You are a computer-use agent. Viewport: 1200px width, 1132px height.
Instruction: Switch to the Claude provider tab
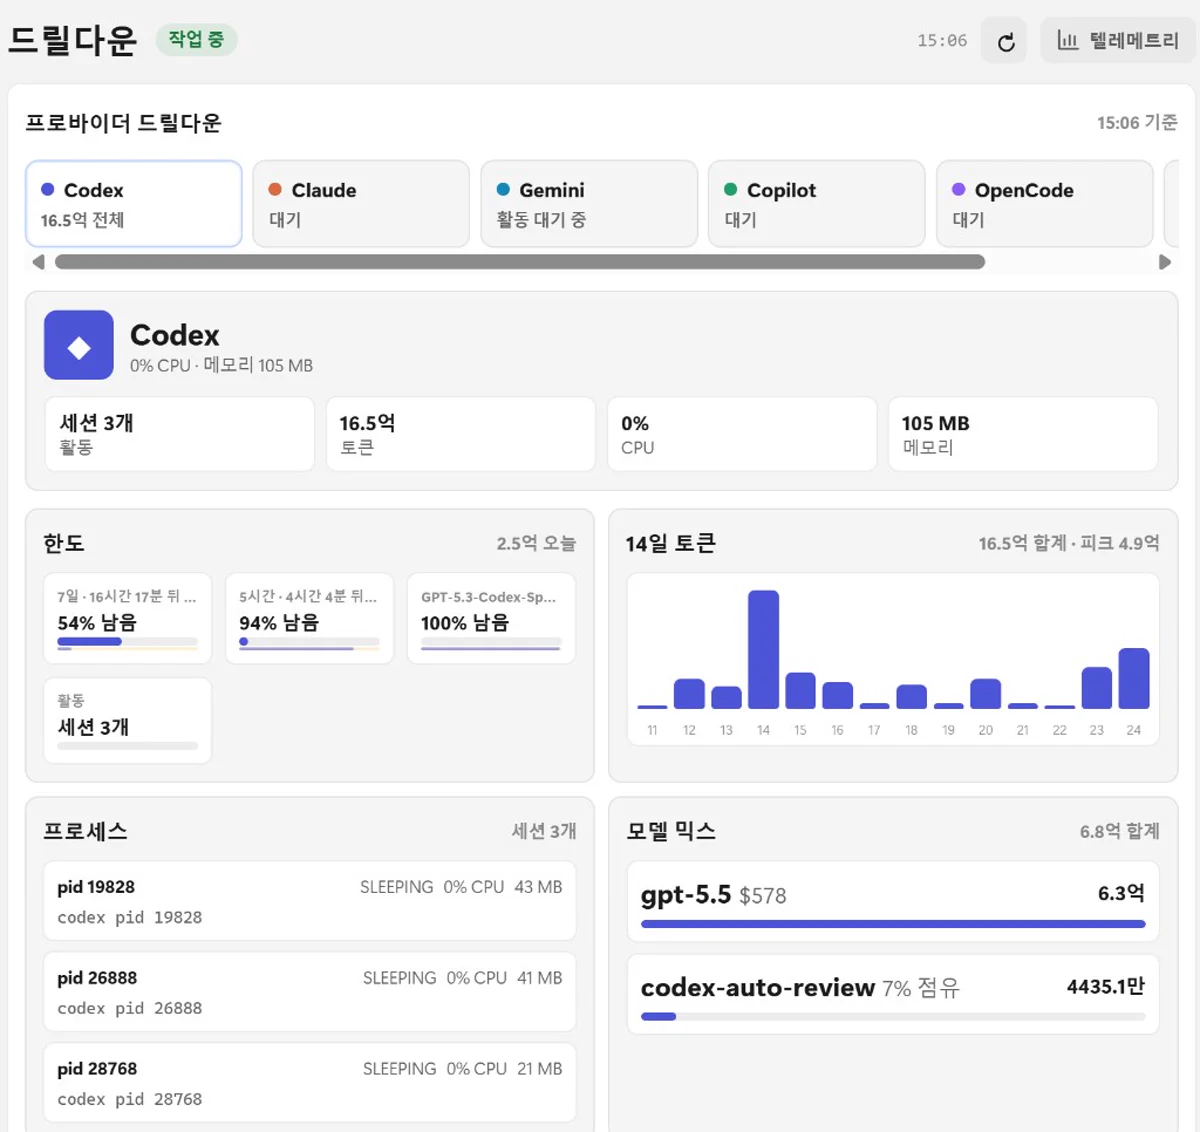click(361, 204)
